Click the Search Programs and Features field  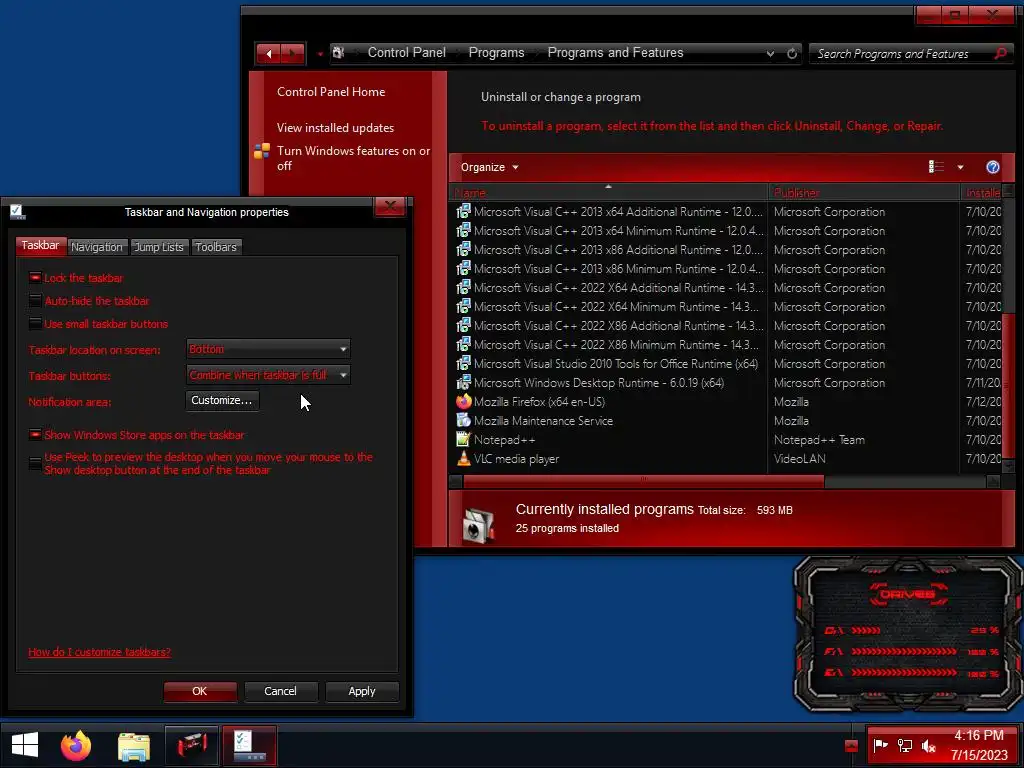click(x=903, y=54)
